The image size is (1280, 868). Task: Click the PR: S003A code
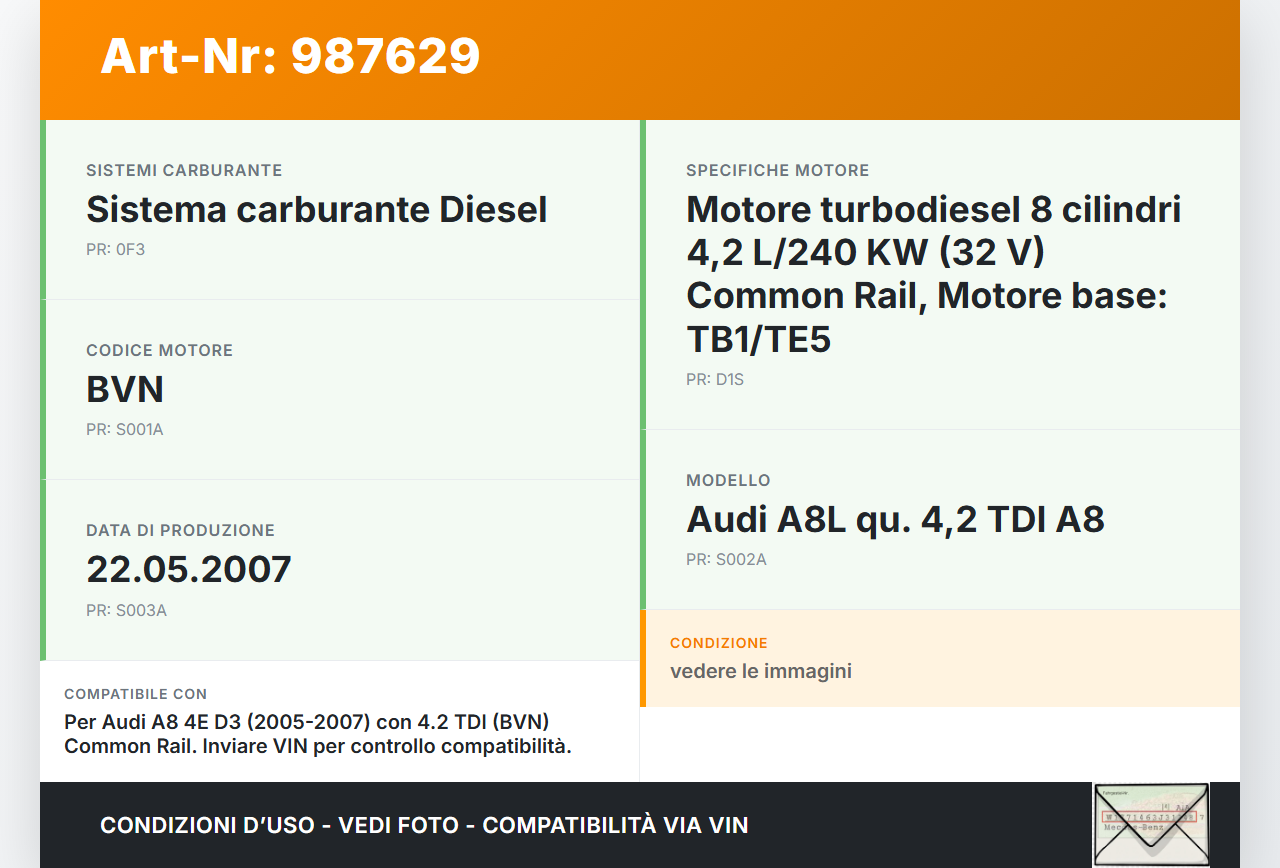(126, 610)
